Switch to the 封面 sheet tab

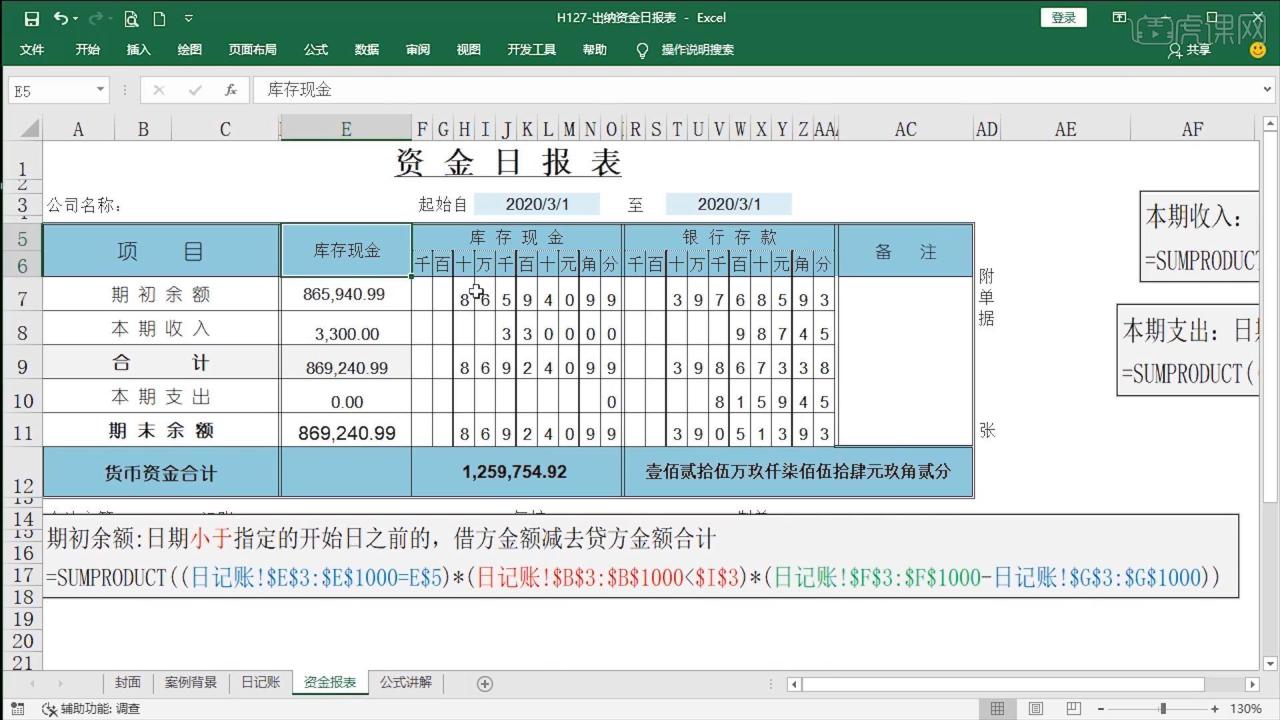click(127, 682)
